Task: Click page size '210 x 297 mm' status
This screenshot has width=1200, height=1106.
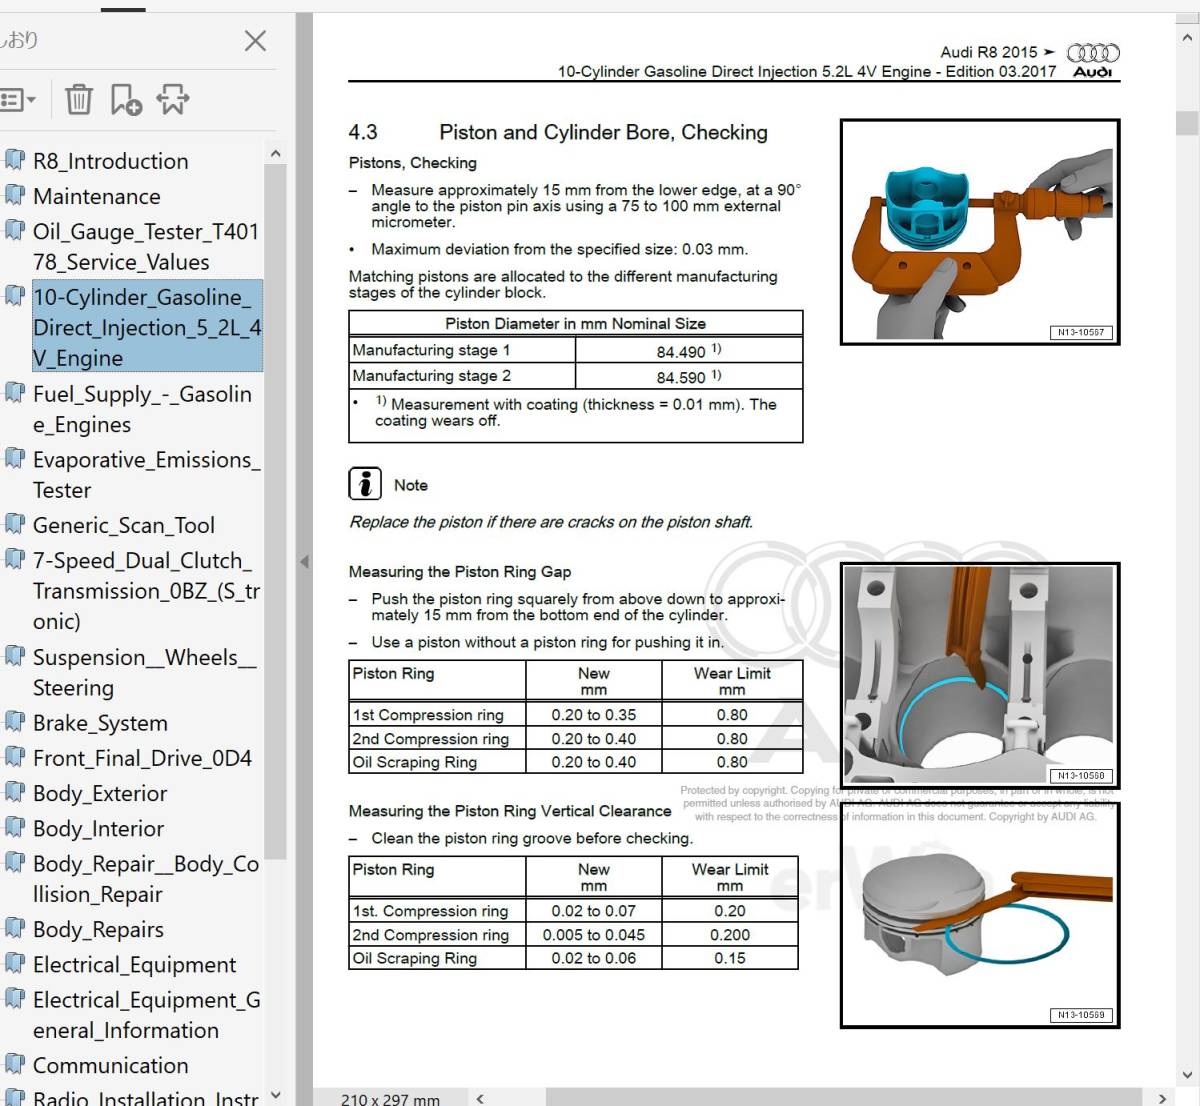Action: [x=390, y=1099]
